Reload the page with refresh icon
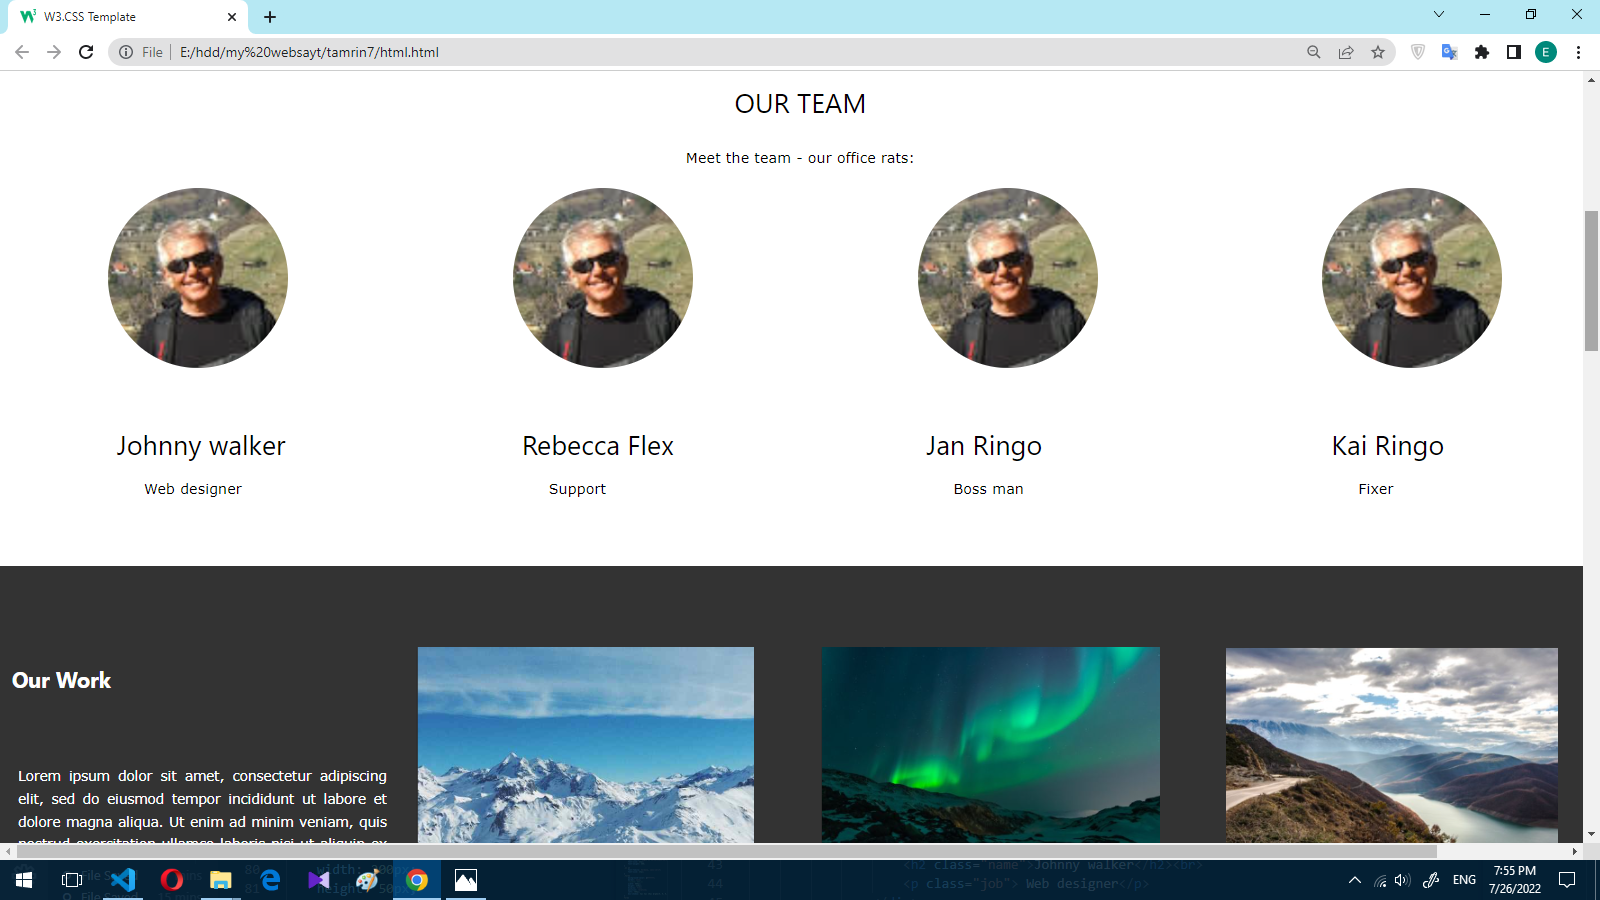1600x900 pixels. (86, 52)
